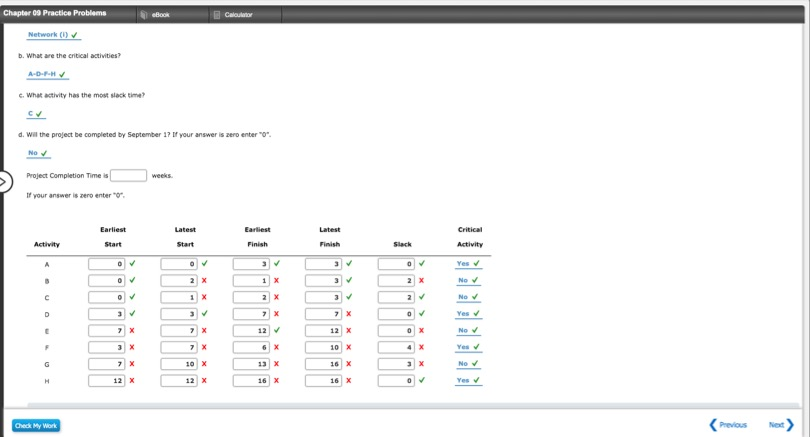Open the A-D-F-H critical activities dropdown
This screenshot has height=437, width=810.
coord(48,74)
